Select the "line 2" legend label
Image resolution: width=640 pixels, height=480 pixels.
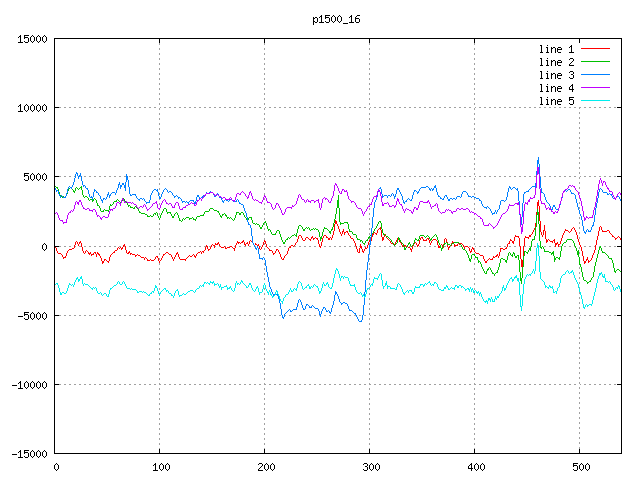click(556, 62)
